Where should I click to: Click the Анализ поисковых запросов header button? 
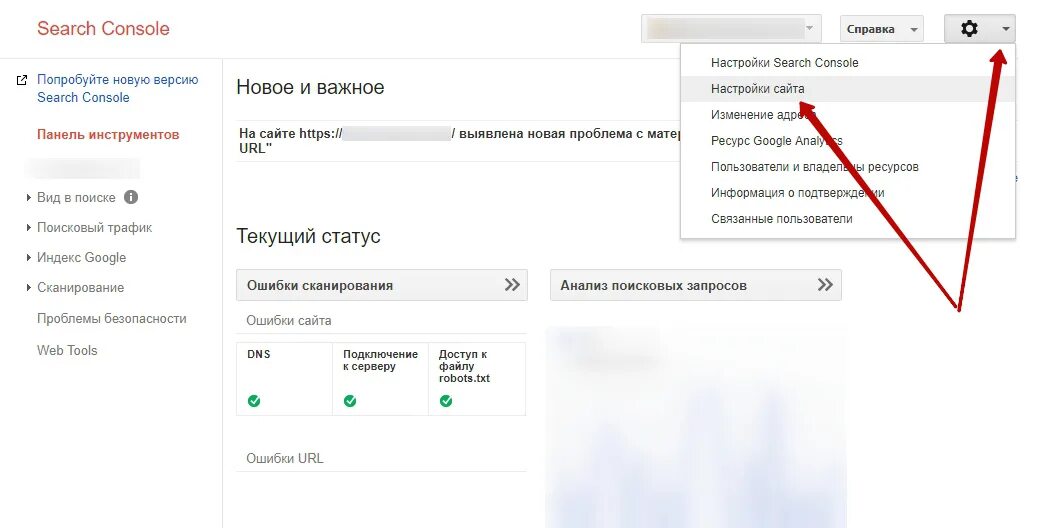coord(696,285)
